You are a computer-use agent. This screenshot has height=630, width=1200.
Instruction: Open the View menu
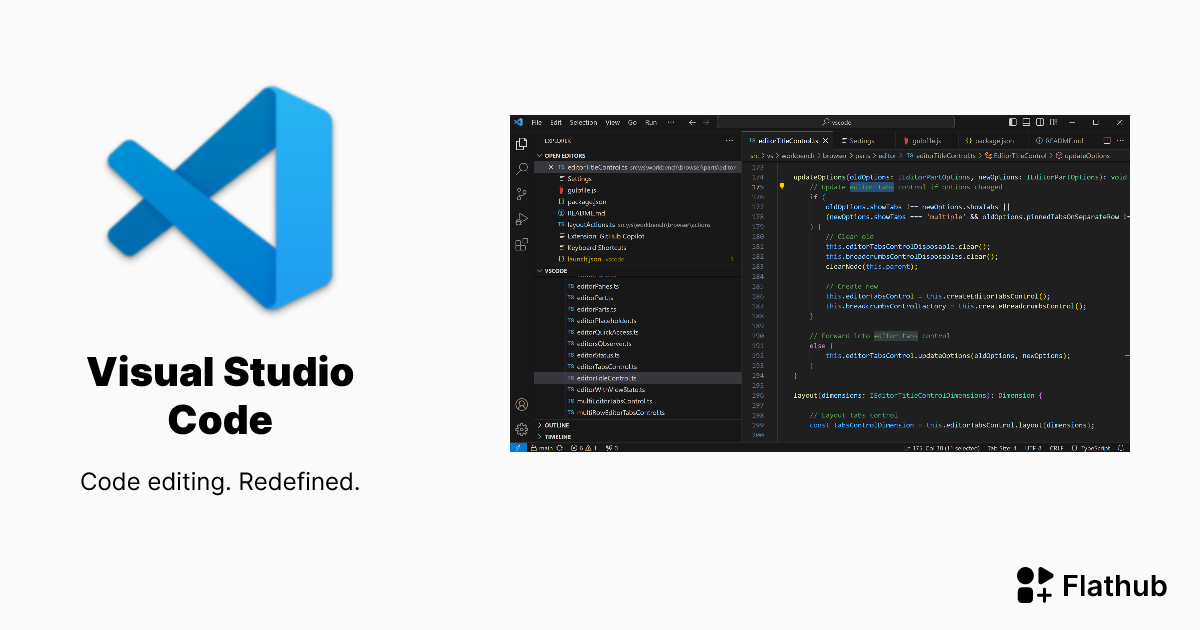[x=610, y=121]
